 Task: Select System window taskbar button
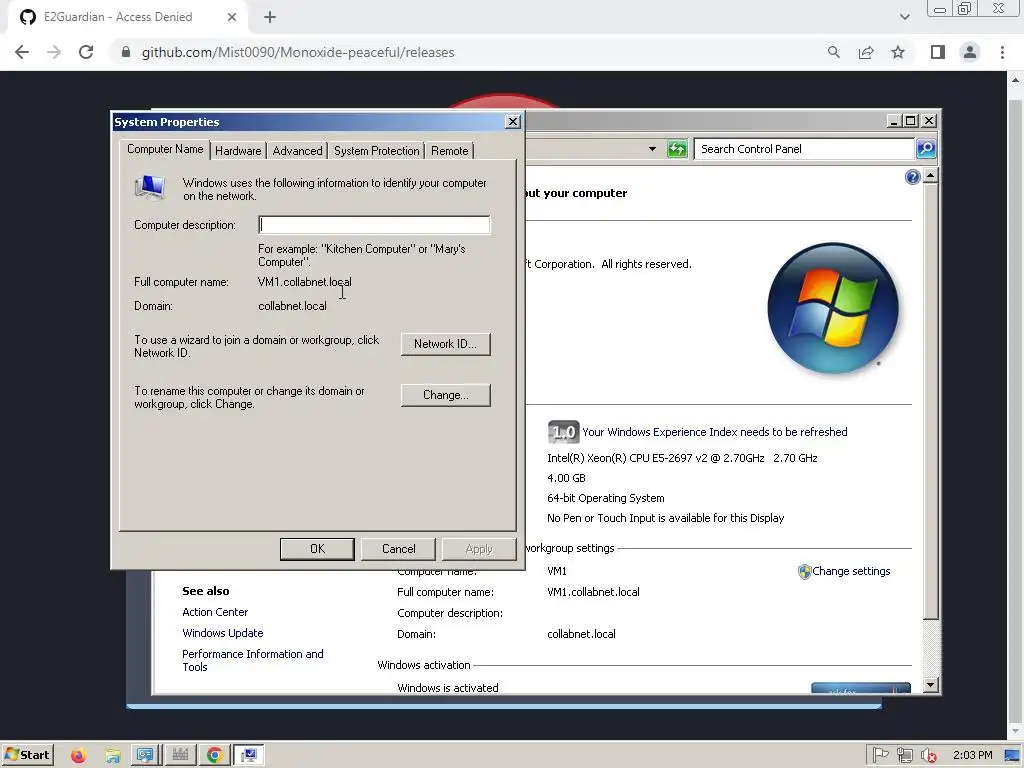click(248, 755)
